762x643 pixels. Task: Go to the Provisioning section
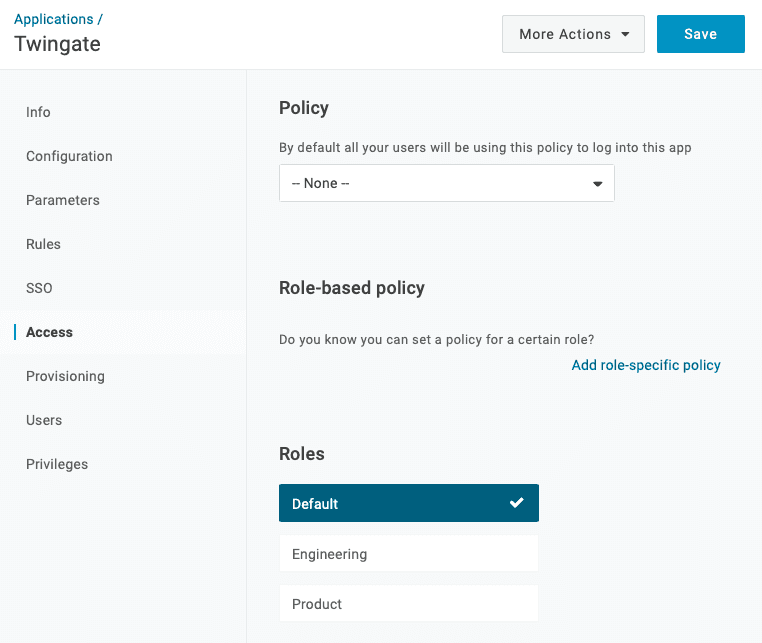coord(65,376)
